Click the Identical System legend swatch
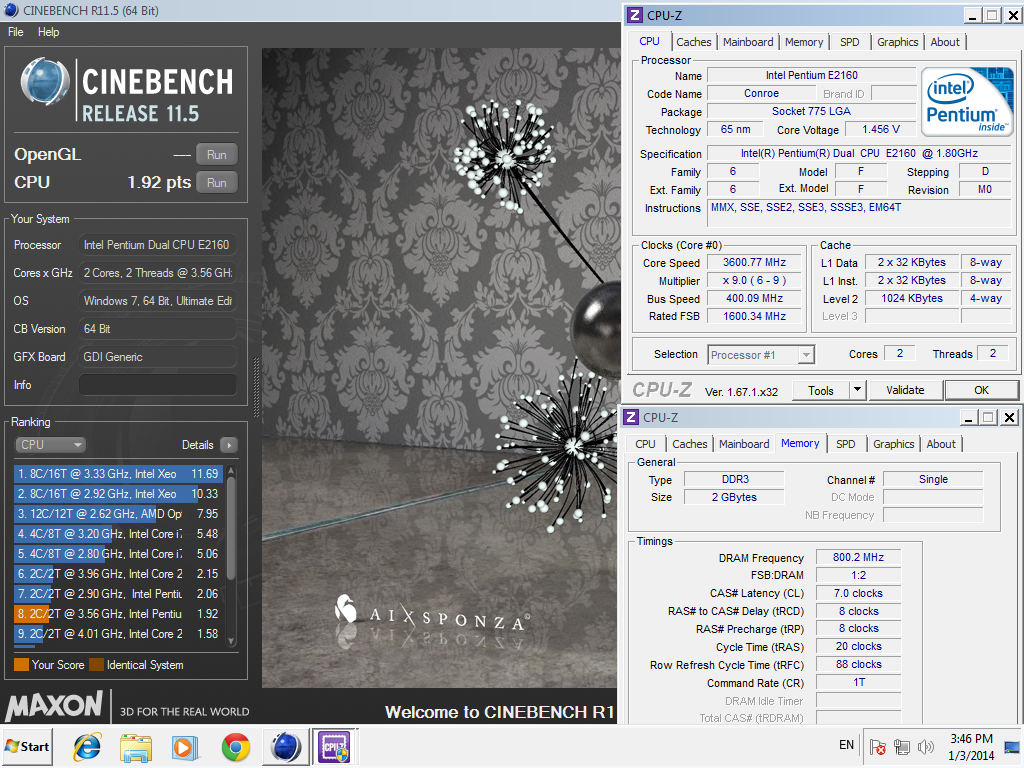This screenshot has width=1024, height=768. (x=96, y=665)
